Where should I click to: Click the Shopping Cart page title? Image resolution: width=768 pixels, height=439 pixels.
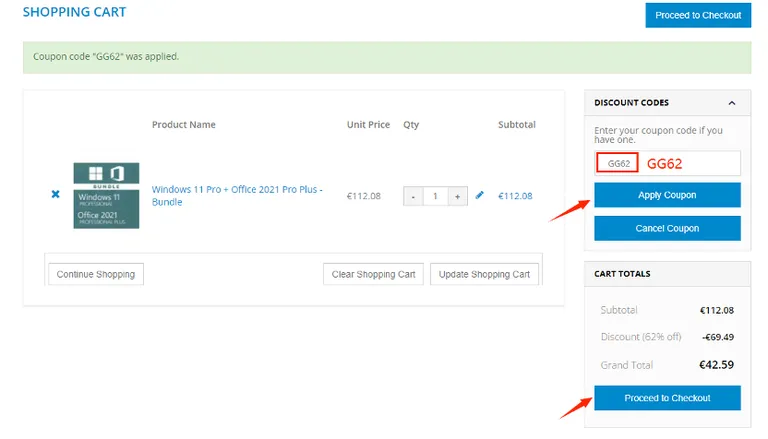pos(74,12)
